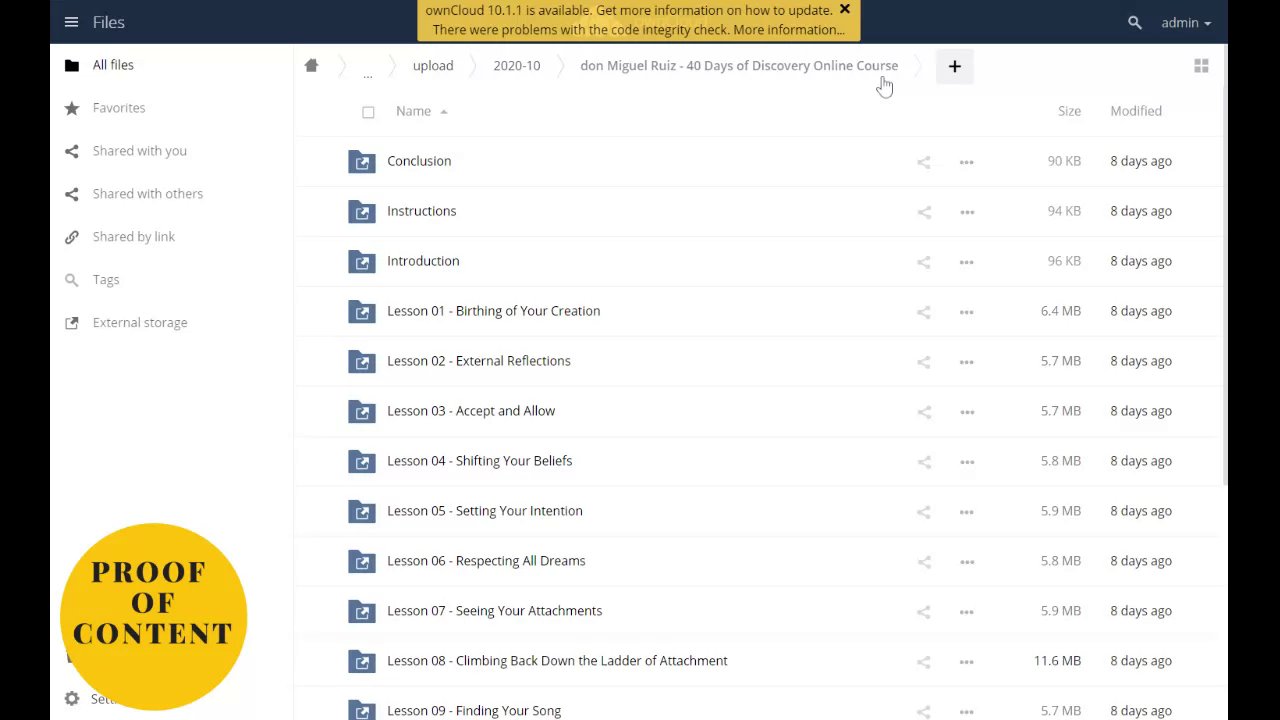Screen dimensions: 1280x720
Task: Go to home via breadcrumb icon
Action: coord(311,65)
